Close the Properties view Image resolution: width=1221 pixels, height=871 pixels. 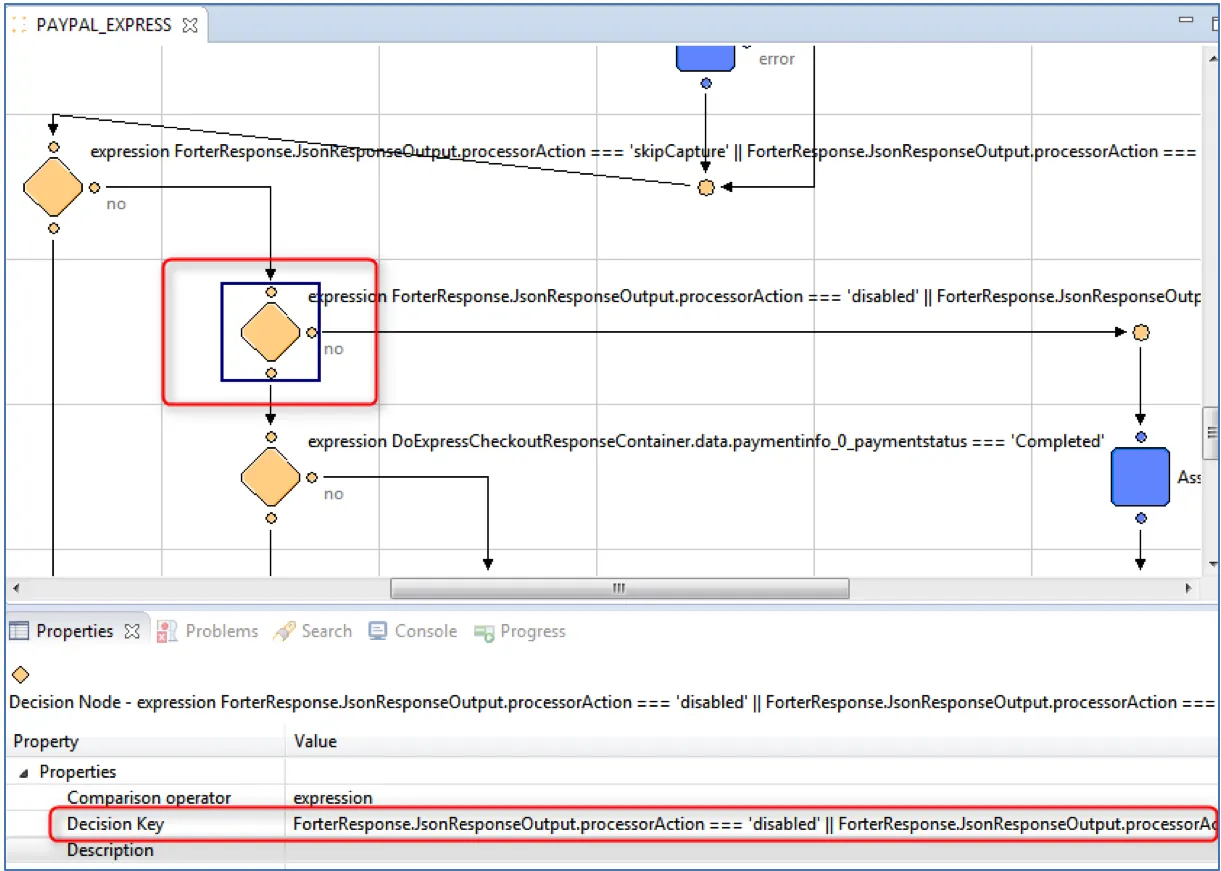(x=131, y=632)
